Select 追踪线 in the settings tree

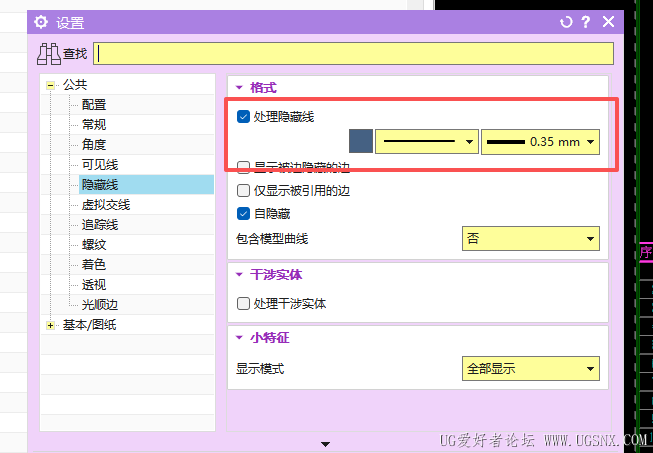click(x=100, y=224)
